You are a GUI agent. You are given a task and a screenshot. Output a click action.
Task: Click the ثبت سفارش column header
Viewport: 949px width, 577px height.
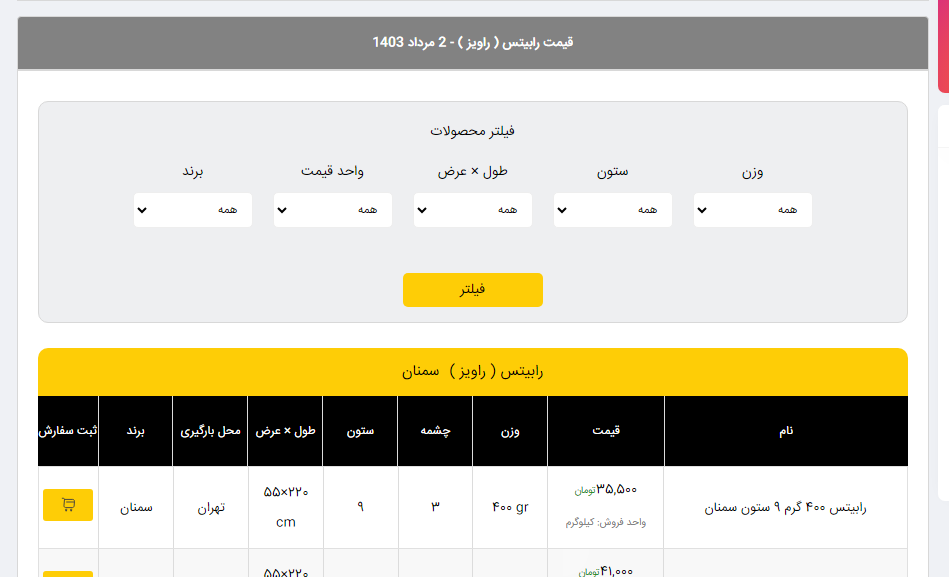coord(68,431)
